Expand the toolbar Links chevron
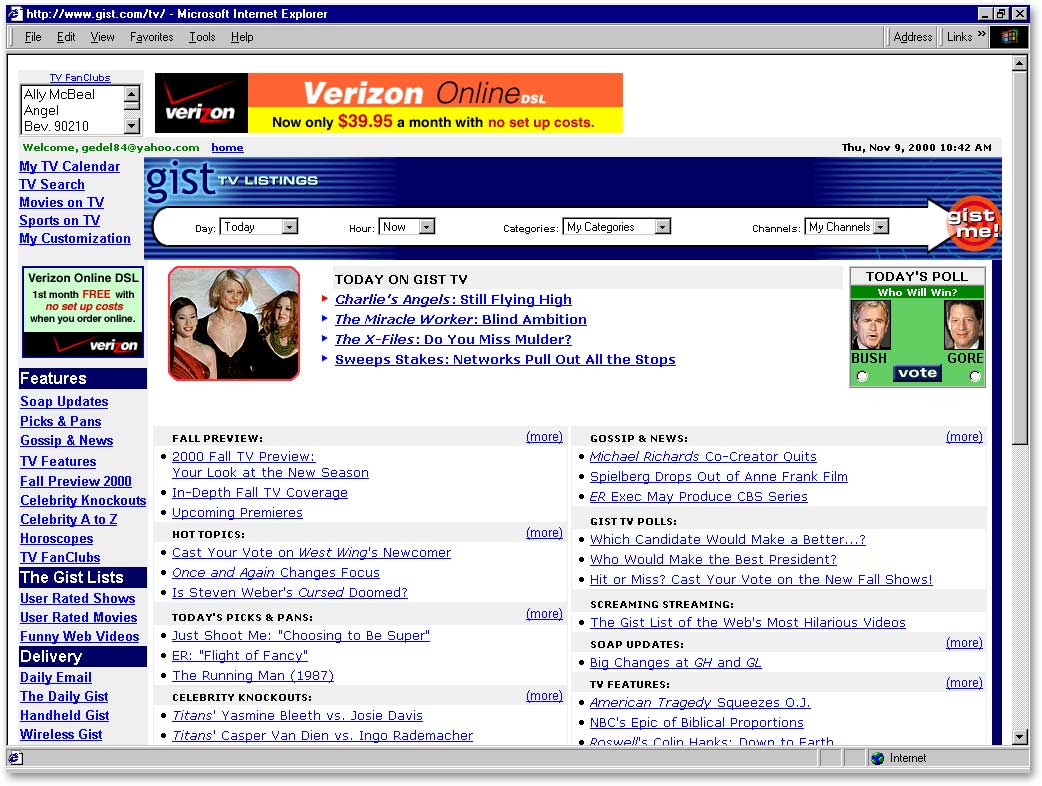The height and width of the screenshot is (786, 1042). [x=982, y=34]
